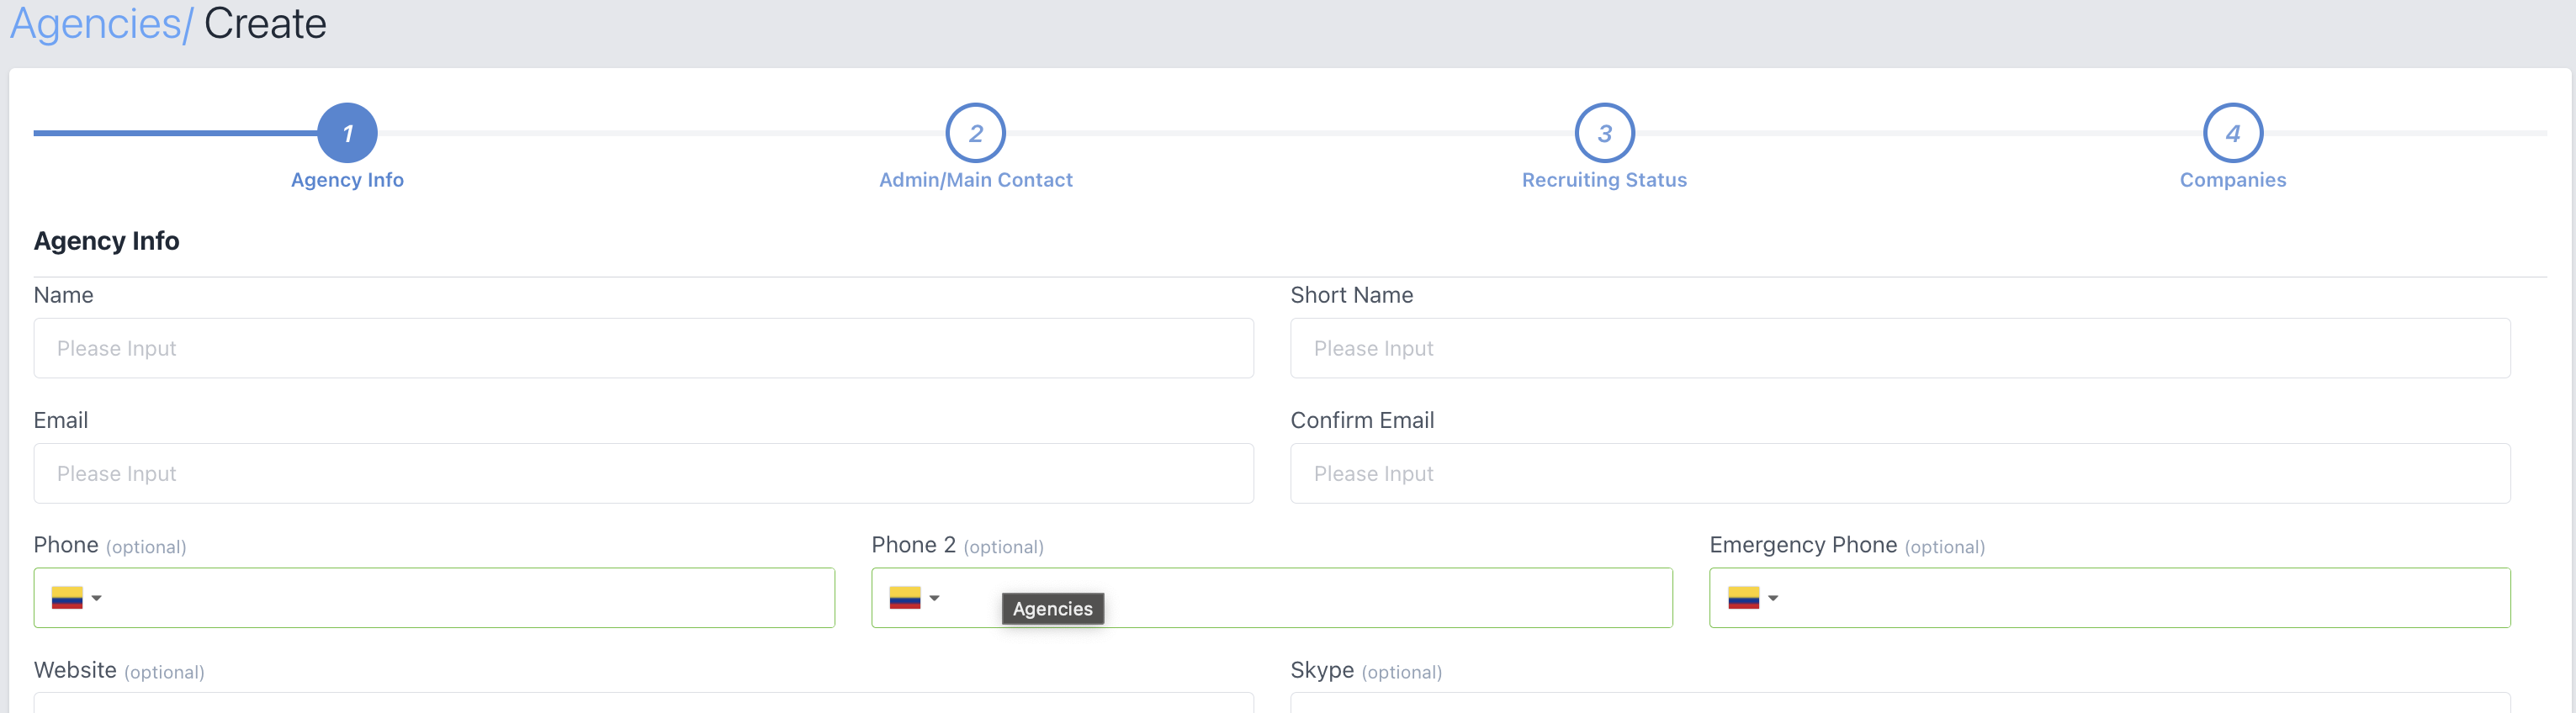Viewport: 2576px width, 713px height.
Task: Click into the Confirm Email field
Action: pos(1900,473)
